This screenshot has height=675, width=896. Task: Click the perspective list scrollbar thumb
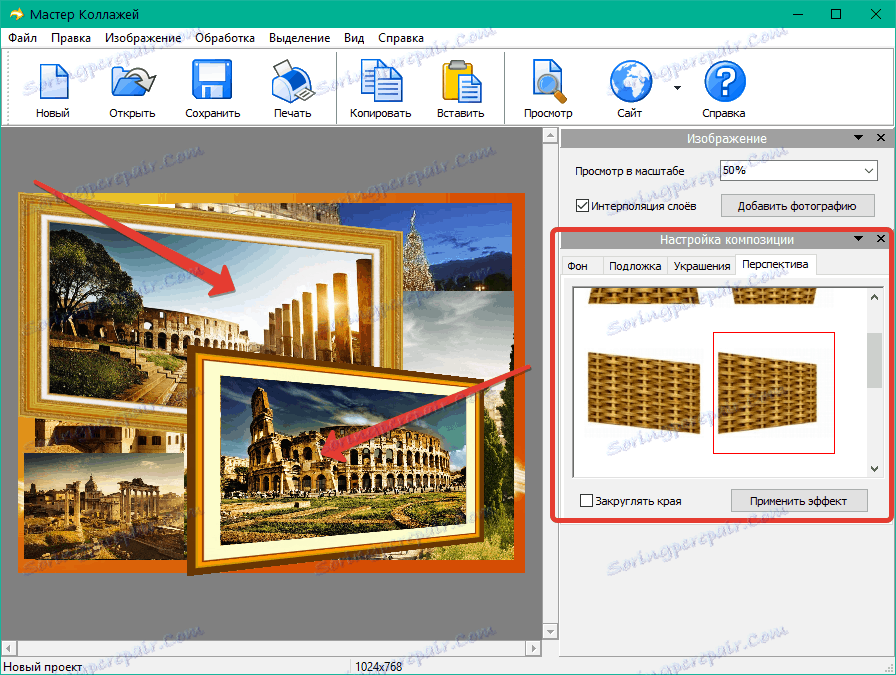click(874, 361)
